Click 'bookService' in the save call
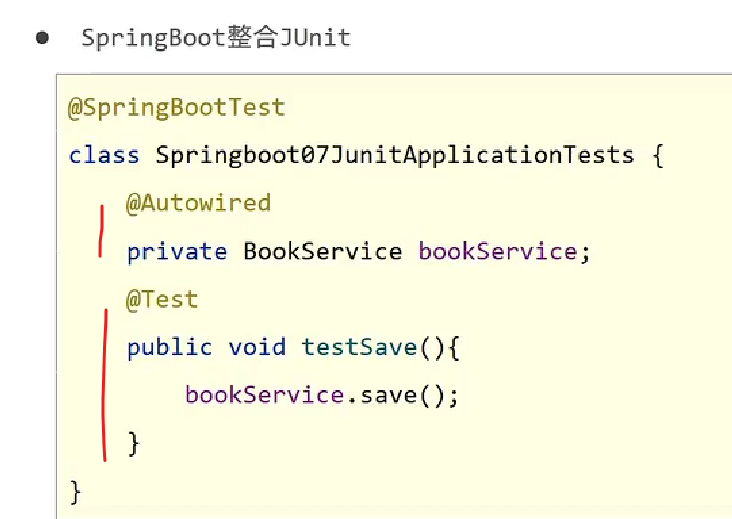This screenshot has height=519, width=732. tap(265, 395)
